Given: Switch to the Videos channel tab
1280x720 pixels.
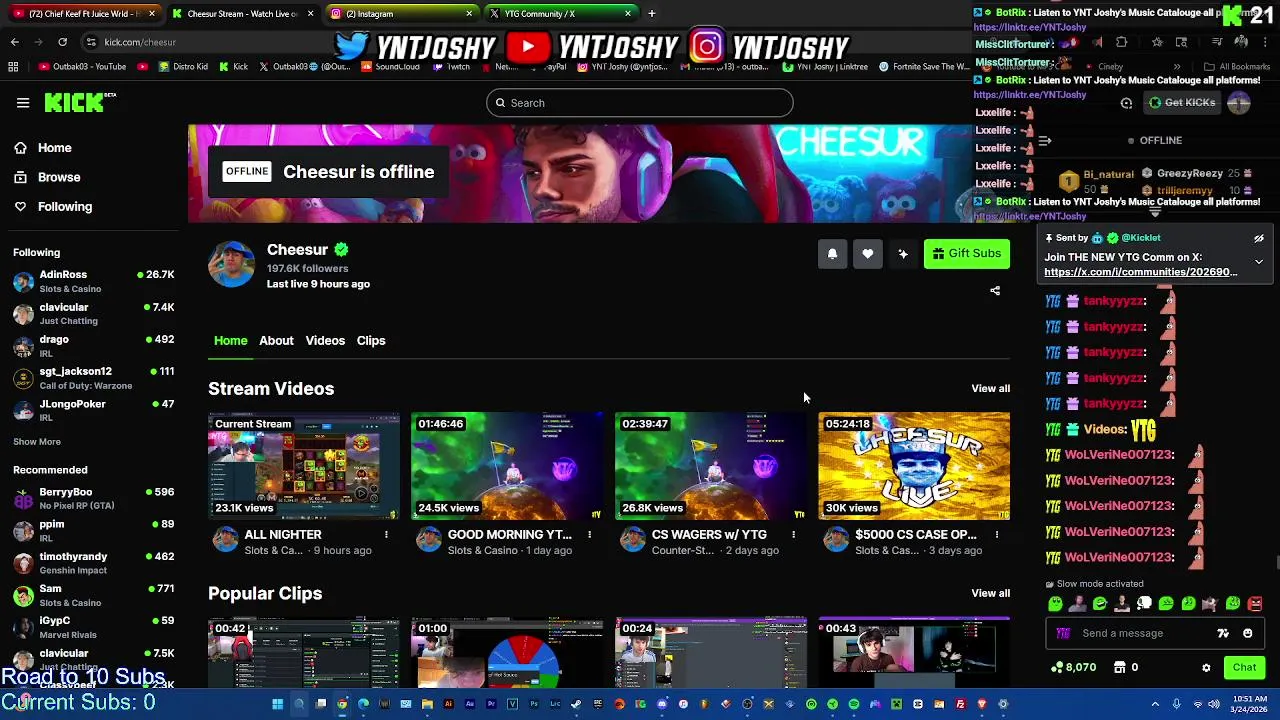Looking at the screenshot, I should [325, 341].
